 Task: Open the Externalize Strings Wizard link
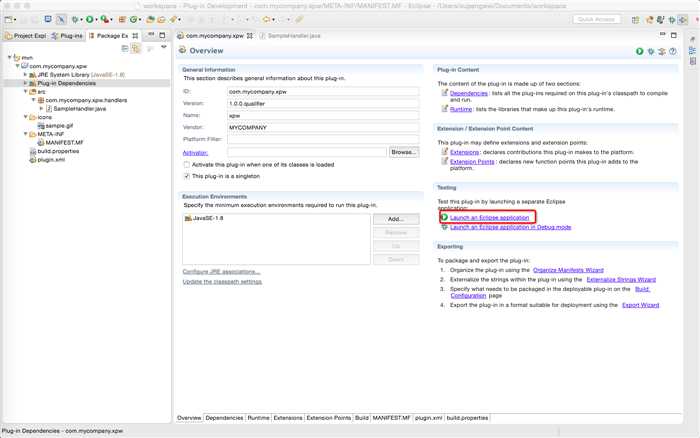pyautogui.click(x=621, y=279)
